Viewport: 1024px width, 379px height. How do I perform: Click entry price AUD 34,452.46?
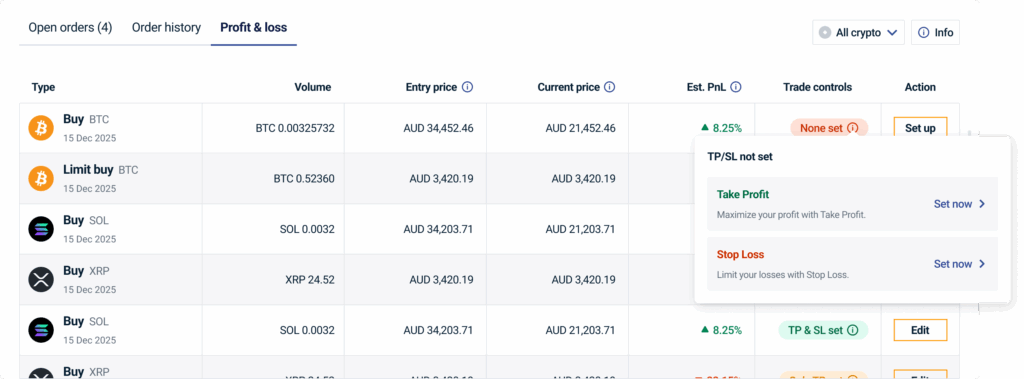[438, 128]
